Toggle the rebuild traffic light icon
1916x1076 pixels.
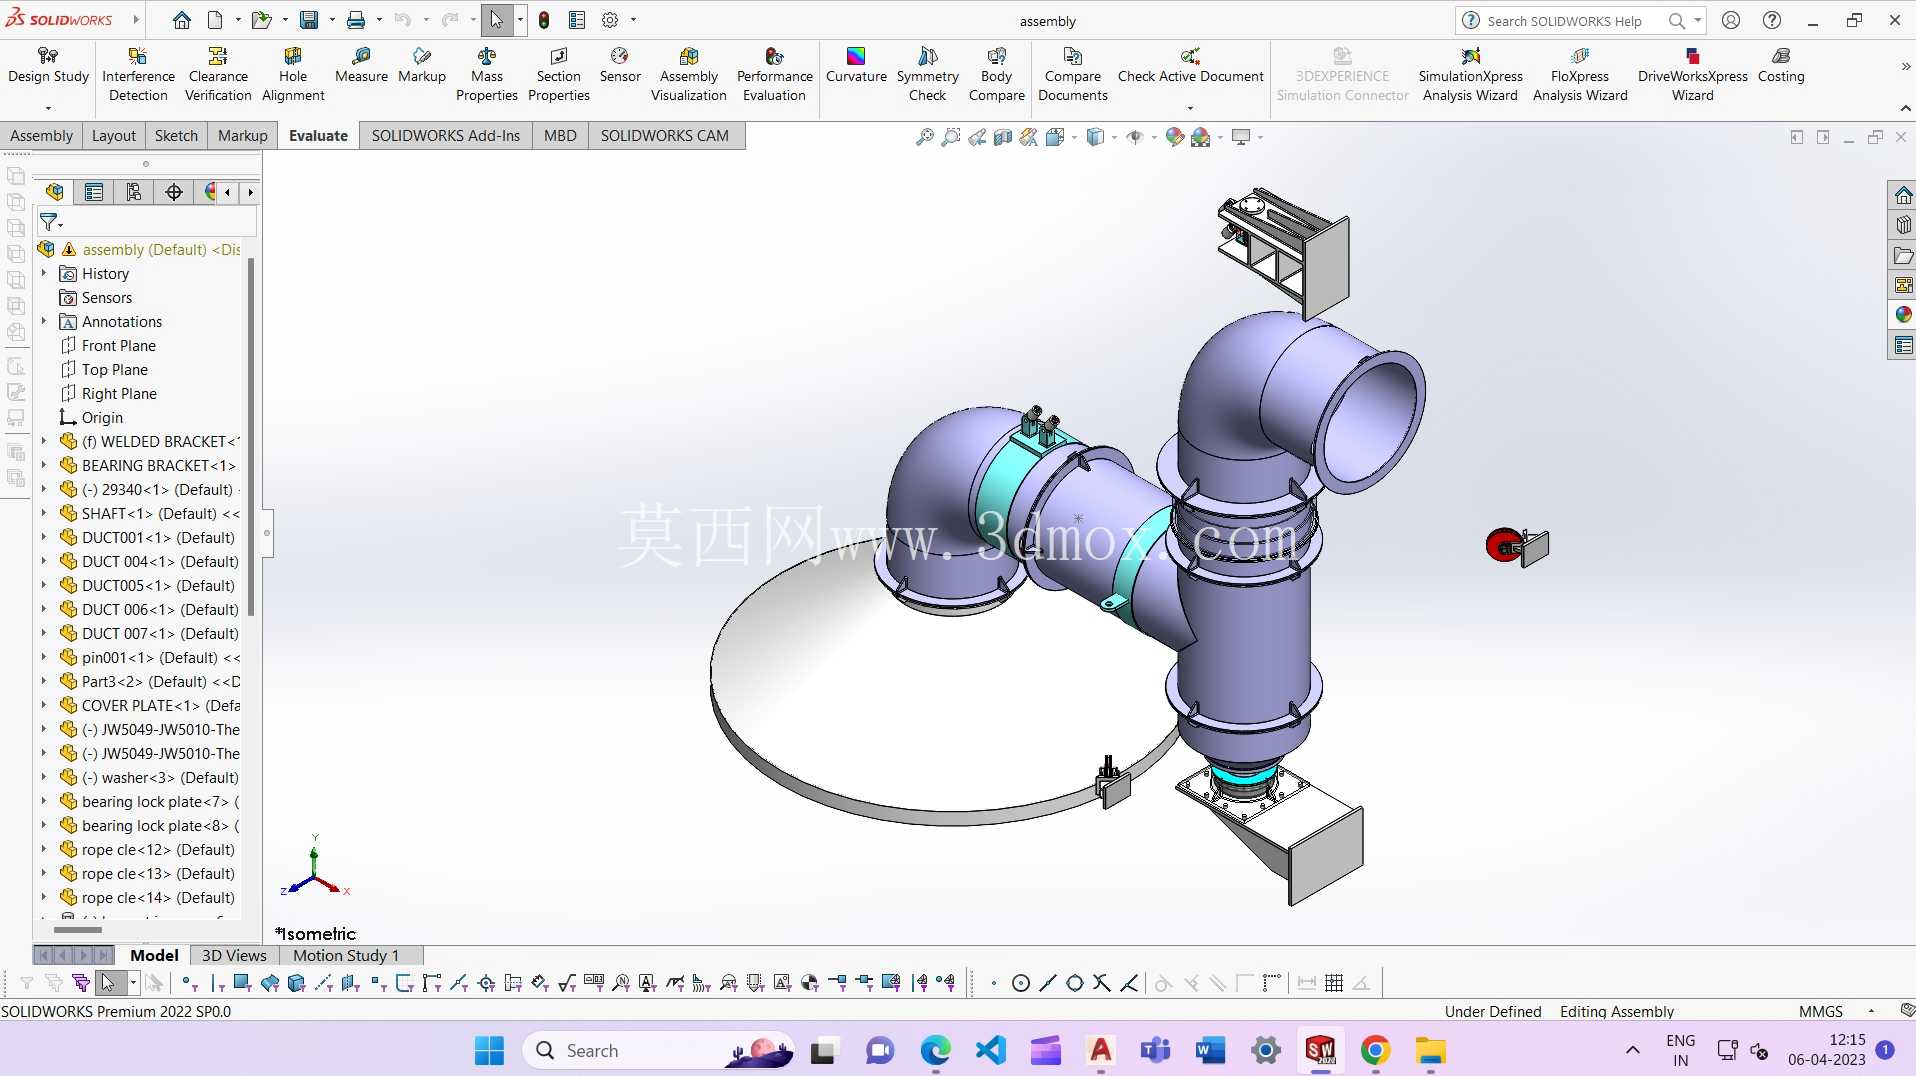point(544,20)
